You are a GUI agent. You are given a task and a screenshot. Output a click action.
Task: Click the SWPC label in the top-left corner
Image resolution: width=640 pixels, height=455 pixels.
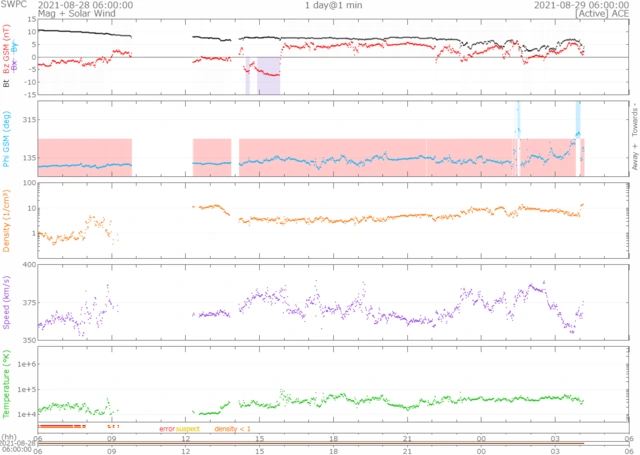point(13,5)
